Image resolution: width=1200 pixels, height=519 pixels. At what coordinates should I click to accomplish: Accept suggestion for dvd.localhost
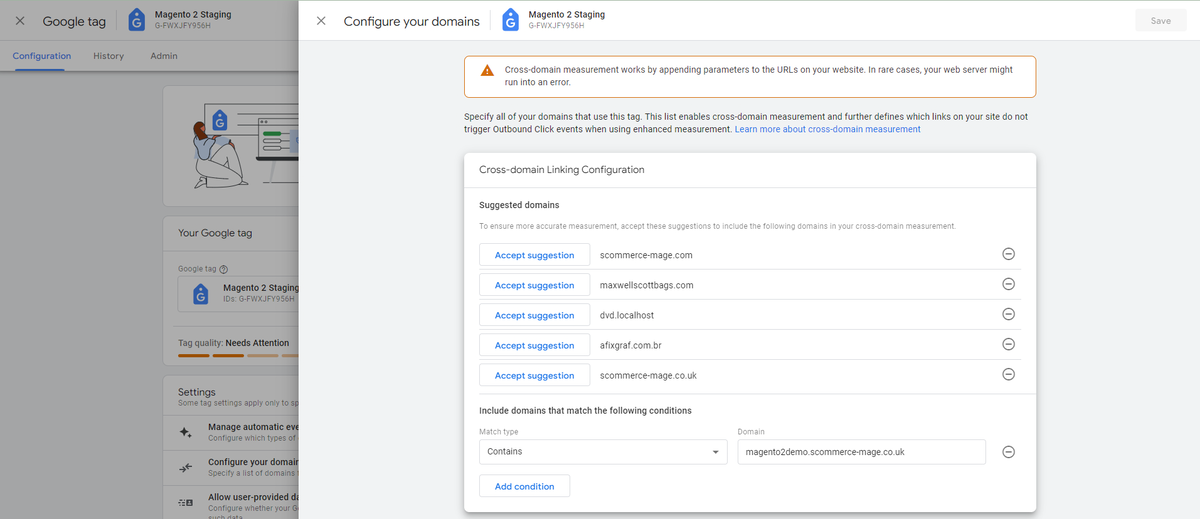point(534,315)
